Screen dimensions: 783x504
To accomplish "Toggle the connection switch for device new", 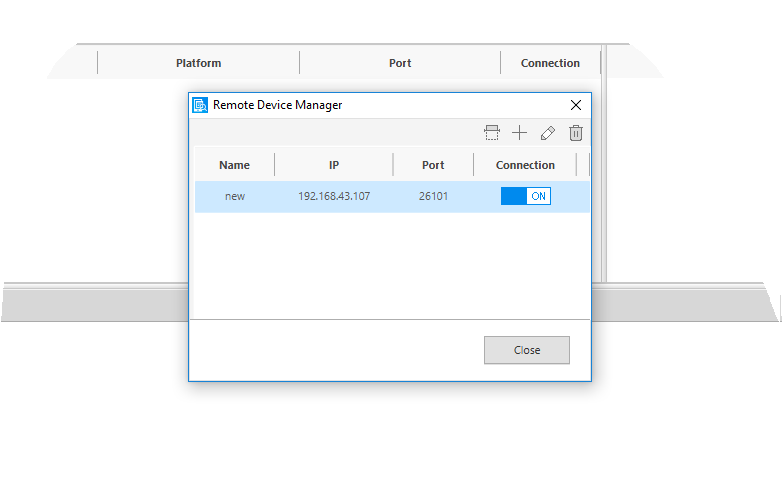I will [x=525, y=196].
